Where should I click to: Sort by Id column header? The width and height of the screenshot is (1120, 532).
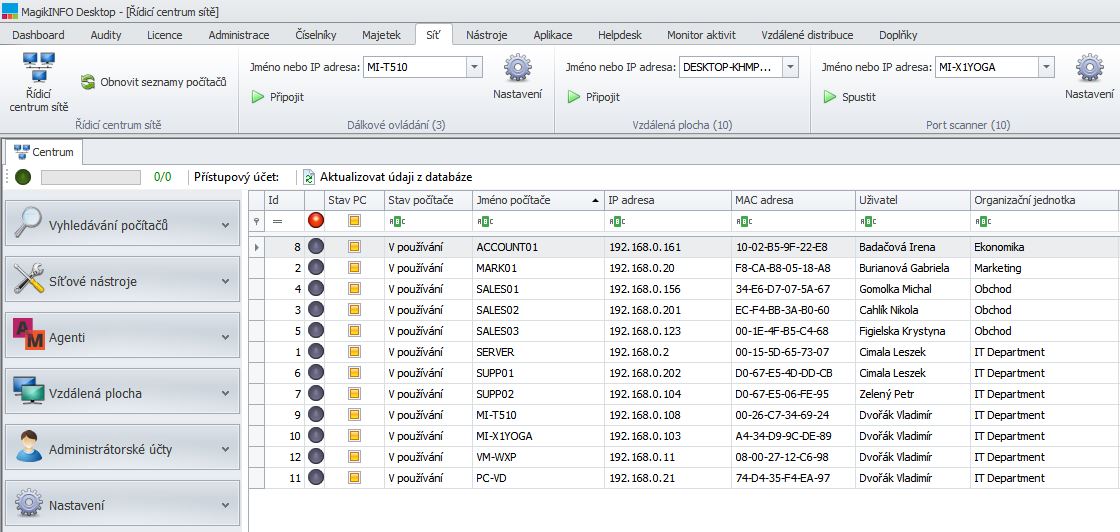click(x=284, y=201)
